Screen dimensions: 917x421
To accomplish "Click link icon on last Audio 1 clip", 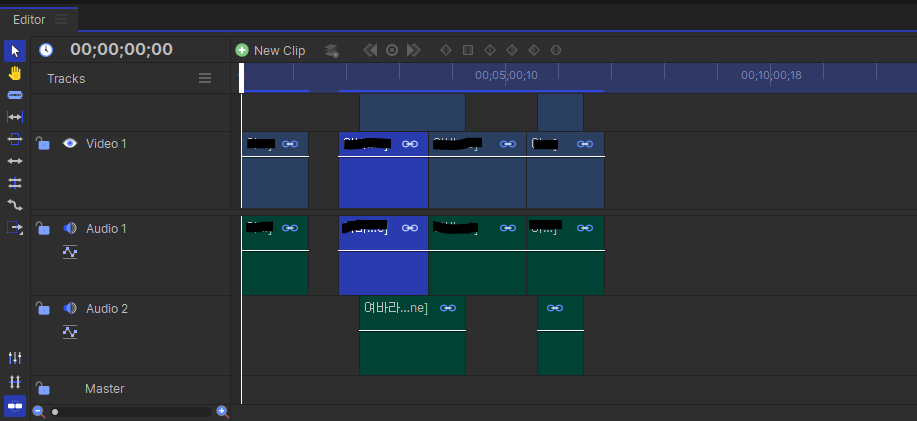I will click(585, 228).
